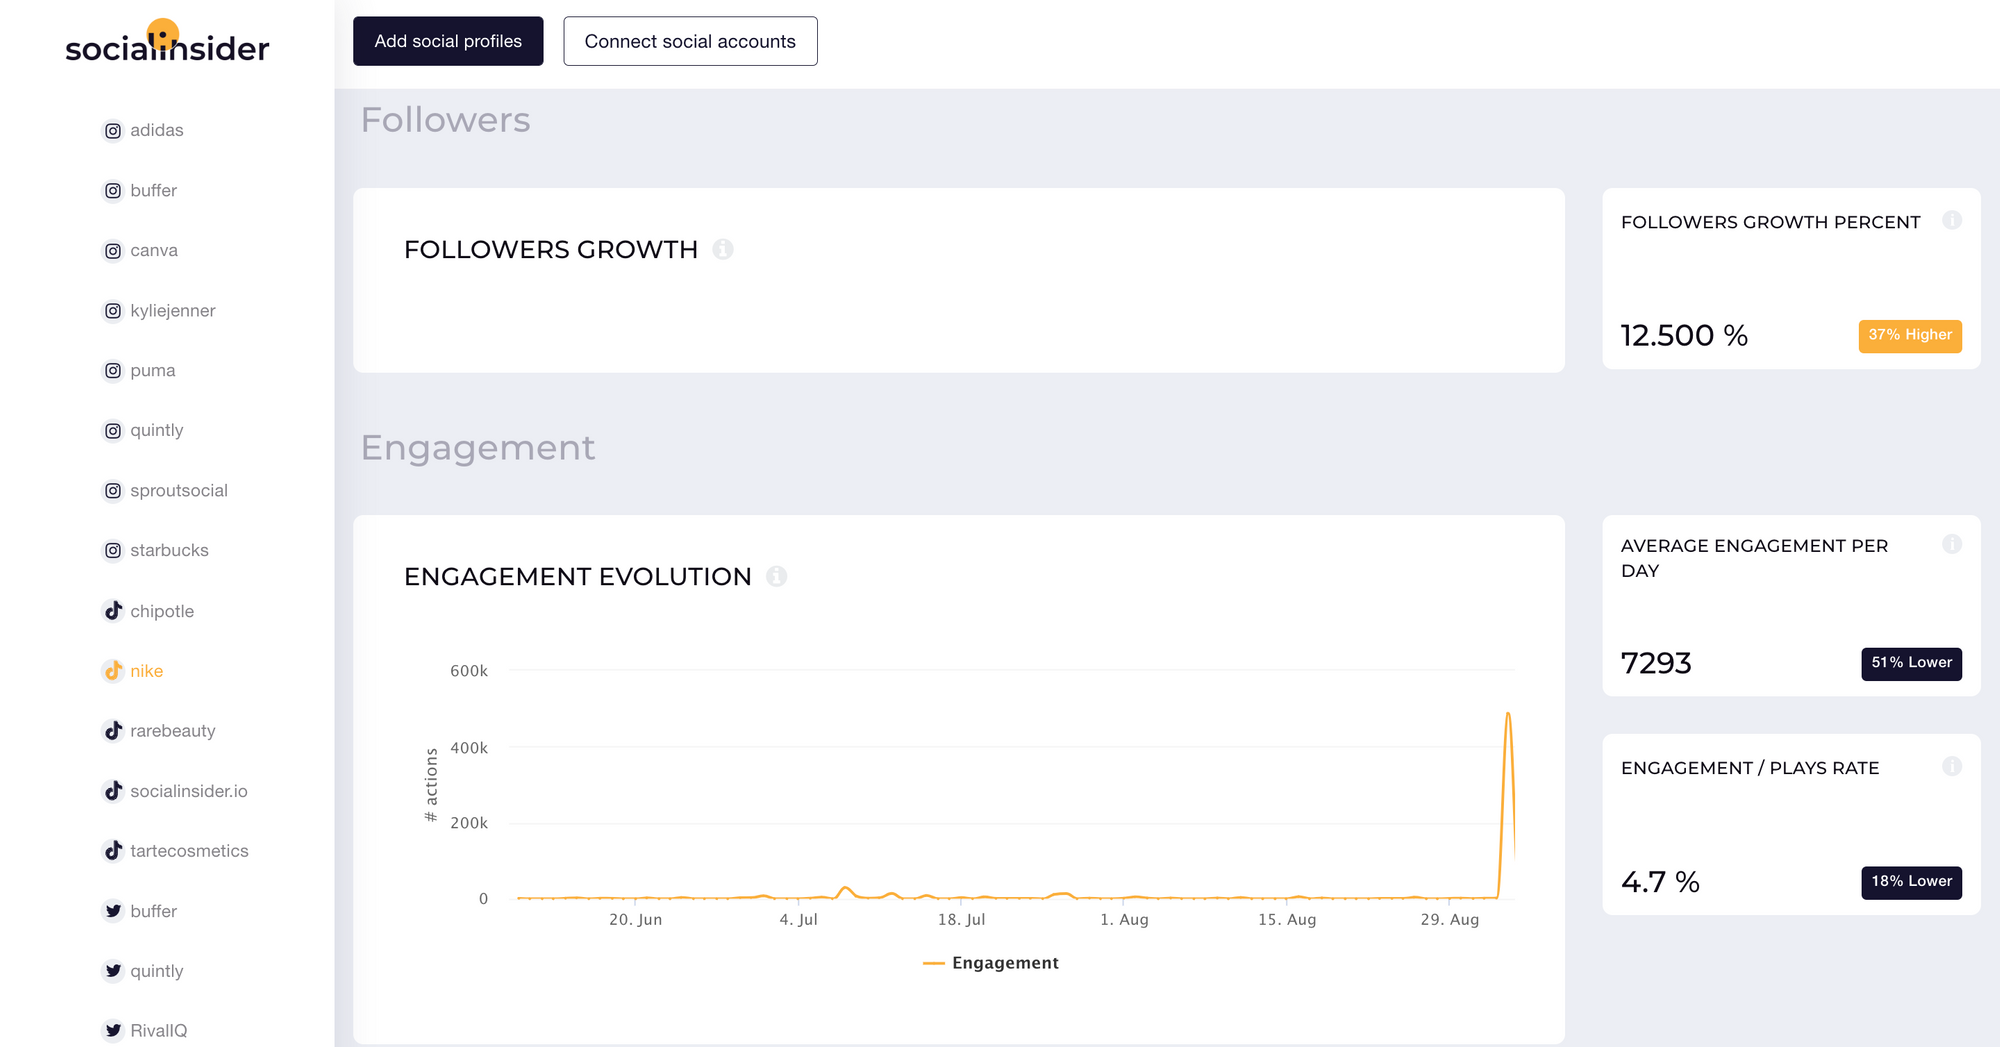Click Add social profiles button
This screenshot has width=2000, height=1047.
pyautogui.click(x=448, y=41)
